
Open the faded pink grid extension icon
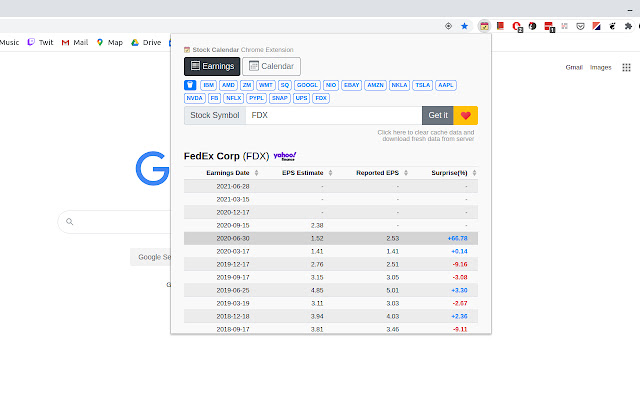pos(564,26)
